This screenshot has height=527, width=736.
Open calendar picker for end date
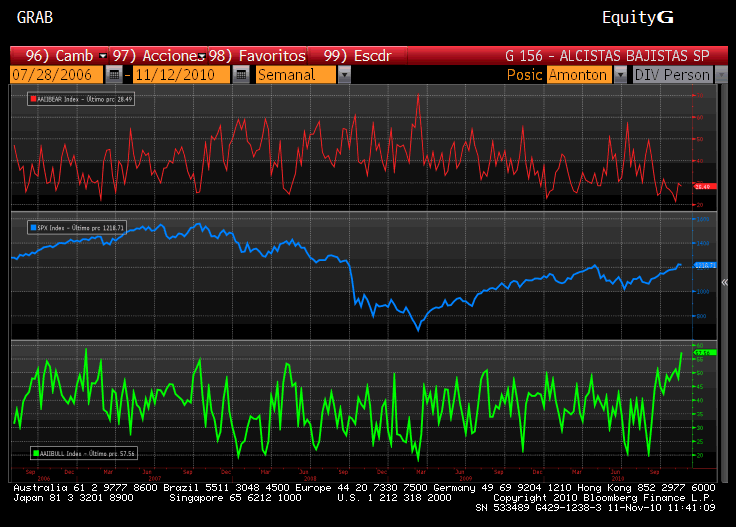(x=241, y=75)
